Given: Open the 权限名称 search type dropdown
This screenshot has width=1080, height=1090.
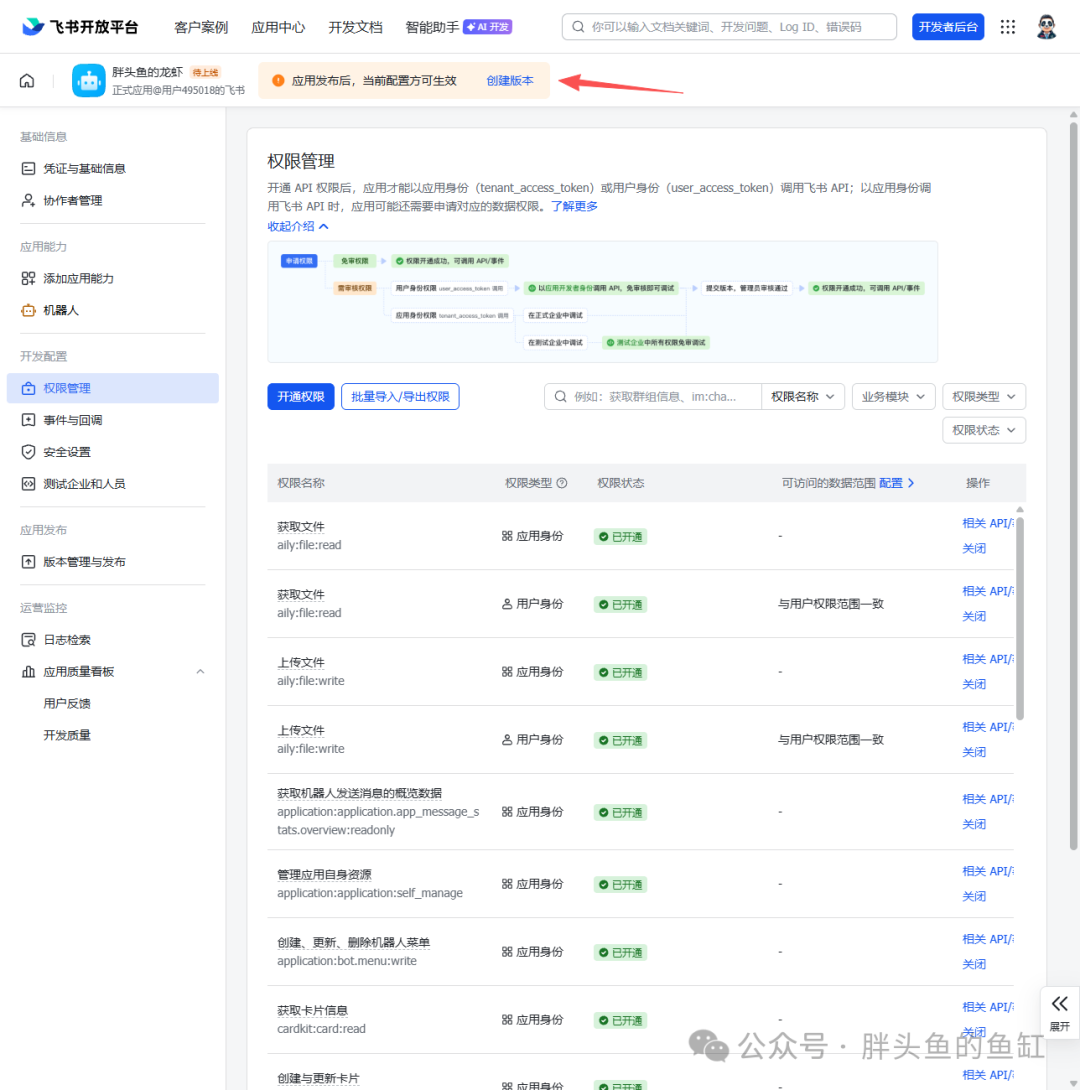Looking at the screenshot, I should 803,397.
